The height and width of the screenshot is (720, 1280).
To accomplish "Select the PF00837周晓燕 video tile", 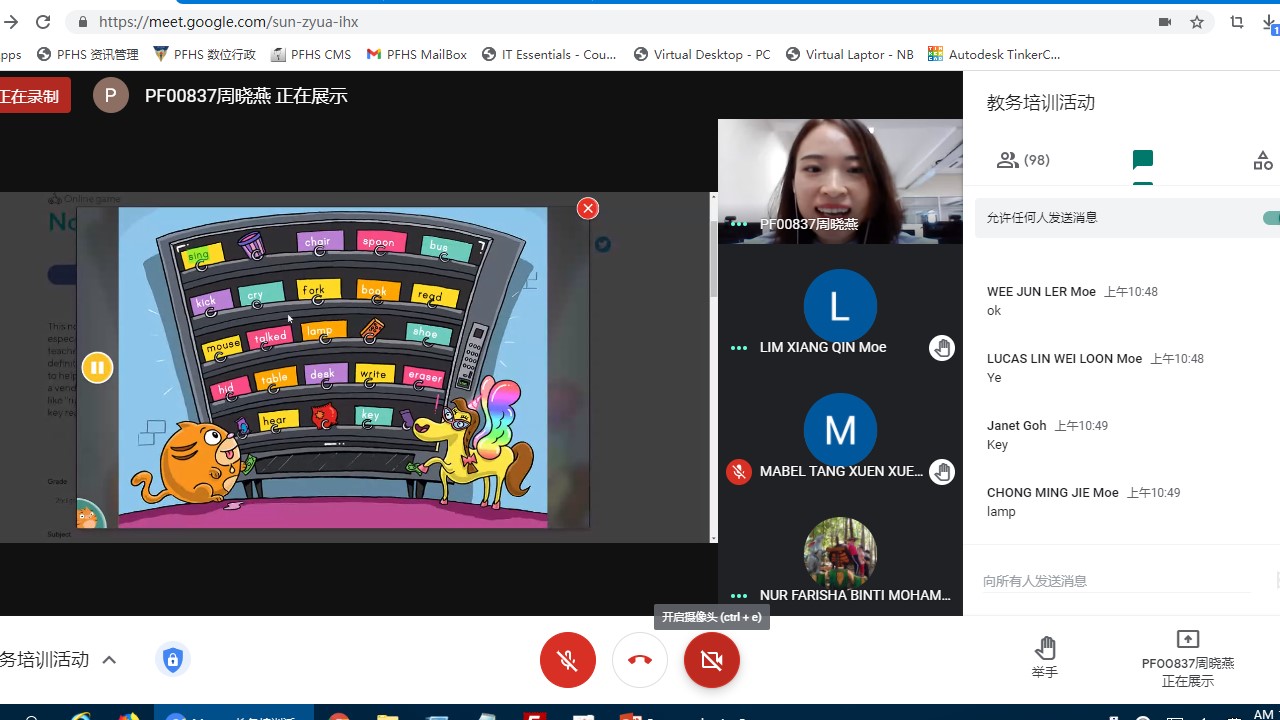I will point(840,182).
